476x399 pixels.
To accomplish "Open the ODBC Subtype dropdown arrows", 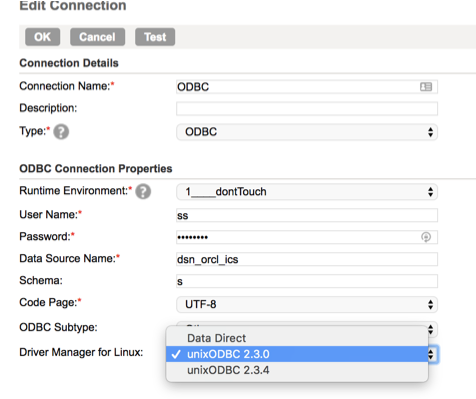I will point(431,329).
